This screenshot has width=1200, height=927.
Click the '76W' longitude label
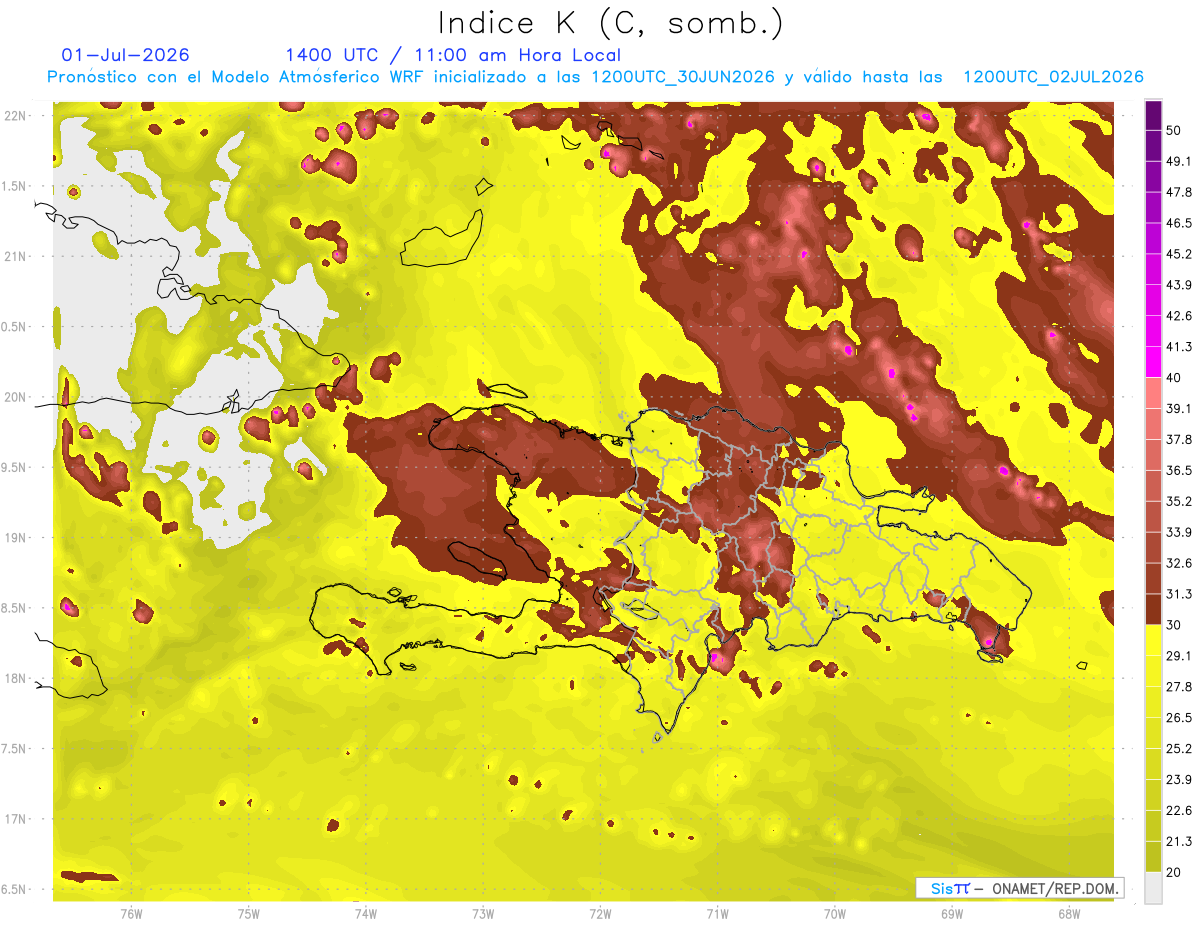coord(131,915)
